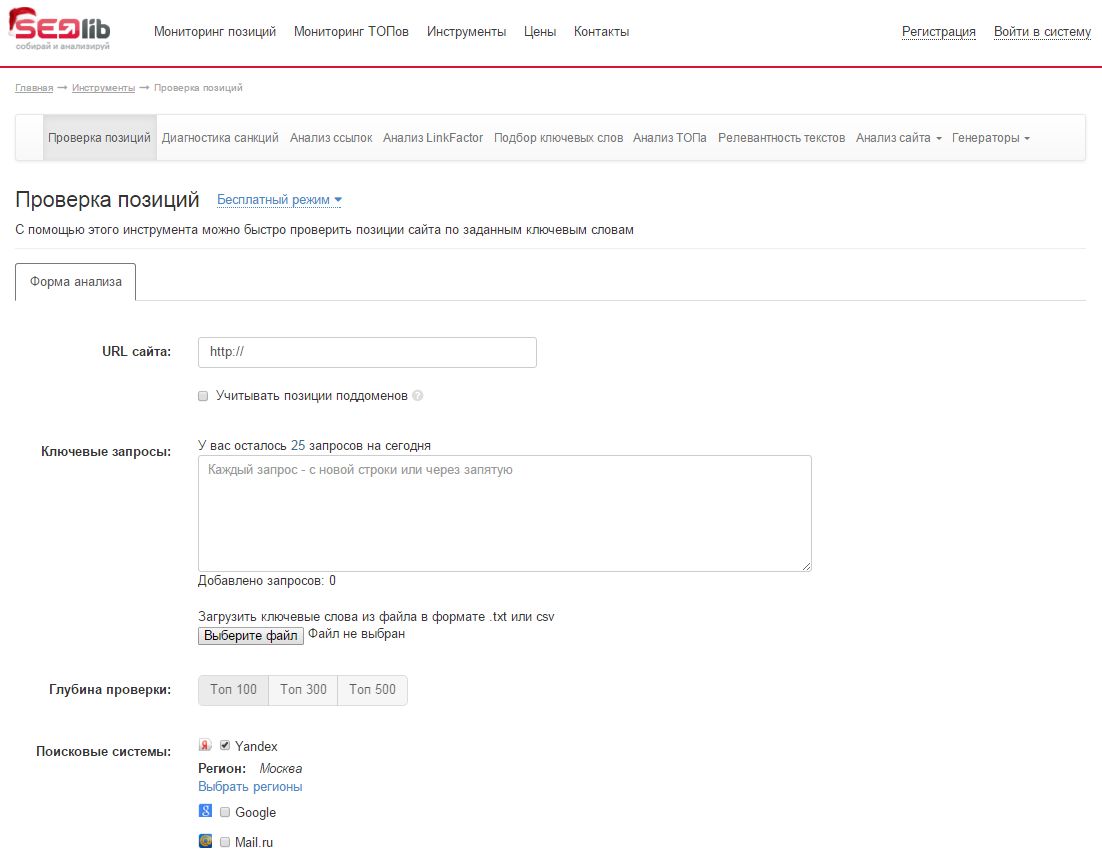This screenshot has height=856, width=1102.
Task: Click the 'Выбрать регионы' link
Action: pos(250,787)
